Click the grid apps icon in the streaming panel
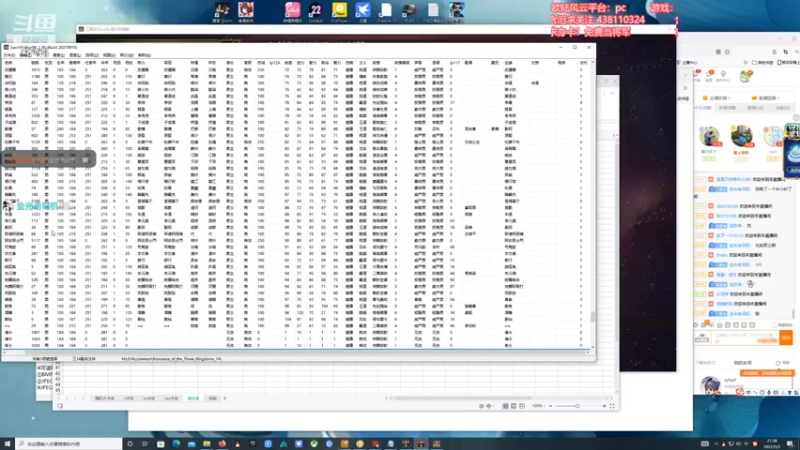This screenshot has width=800, height=450. tap(718, 52)
